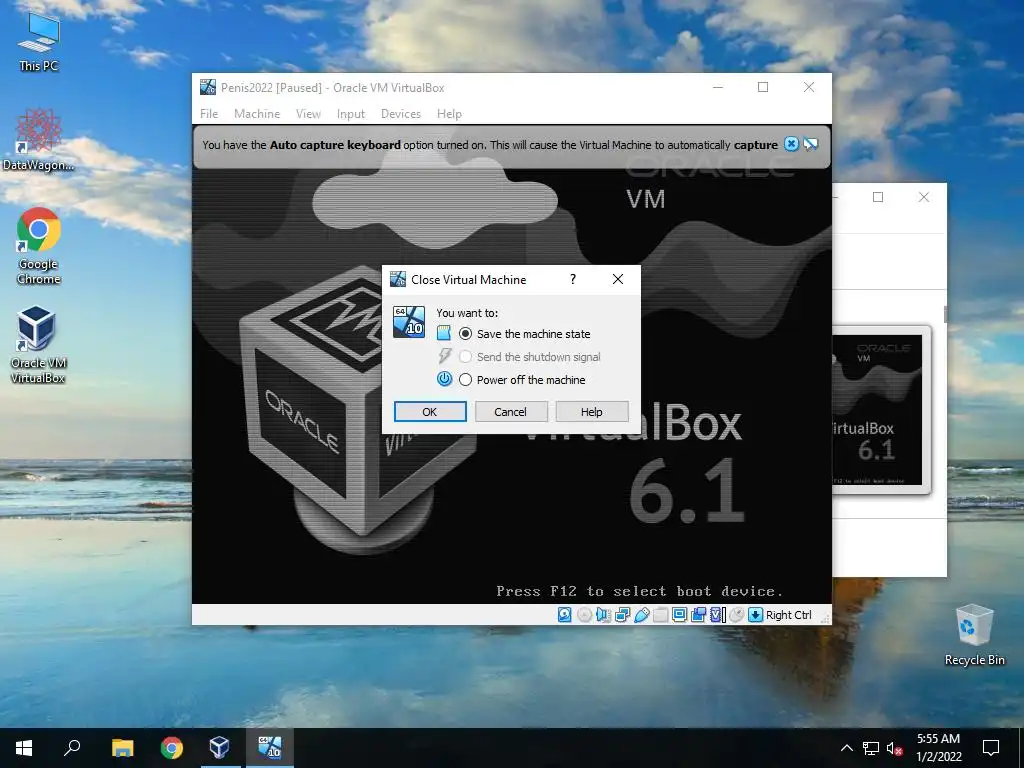The width and height of the screenshot is (1024, 768).
Task: Click the don't-show-again message icon in notification
Action: click(810, 144)
